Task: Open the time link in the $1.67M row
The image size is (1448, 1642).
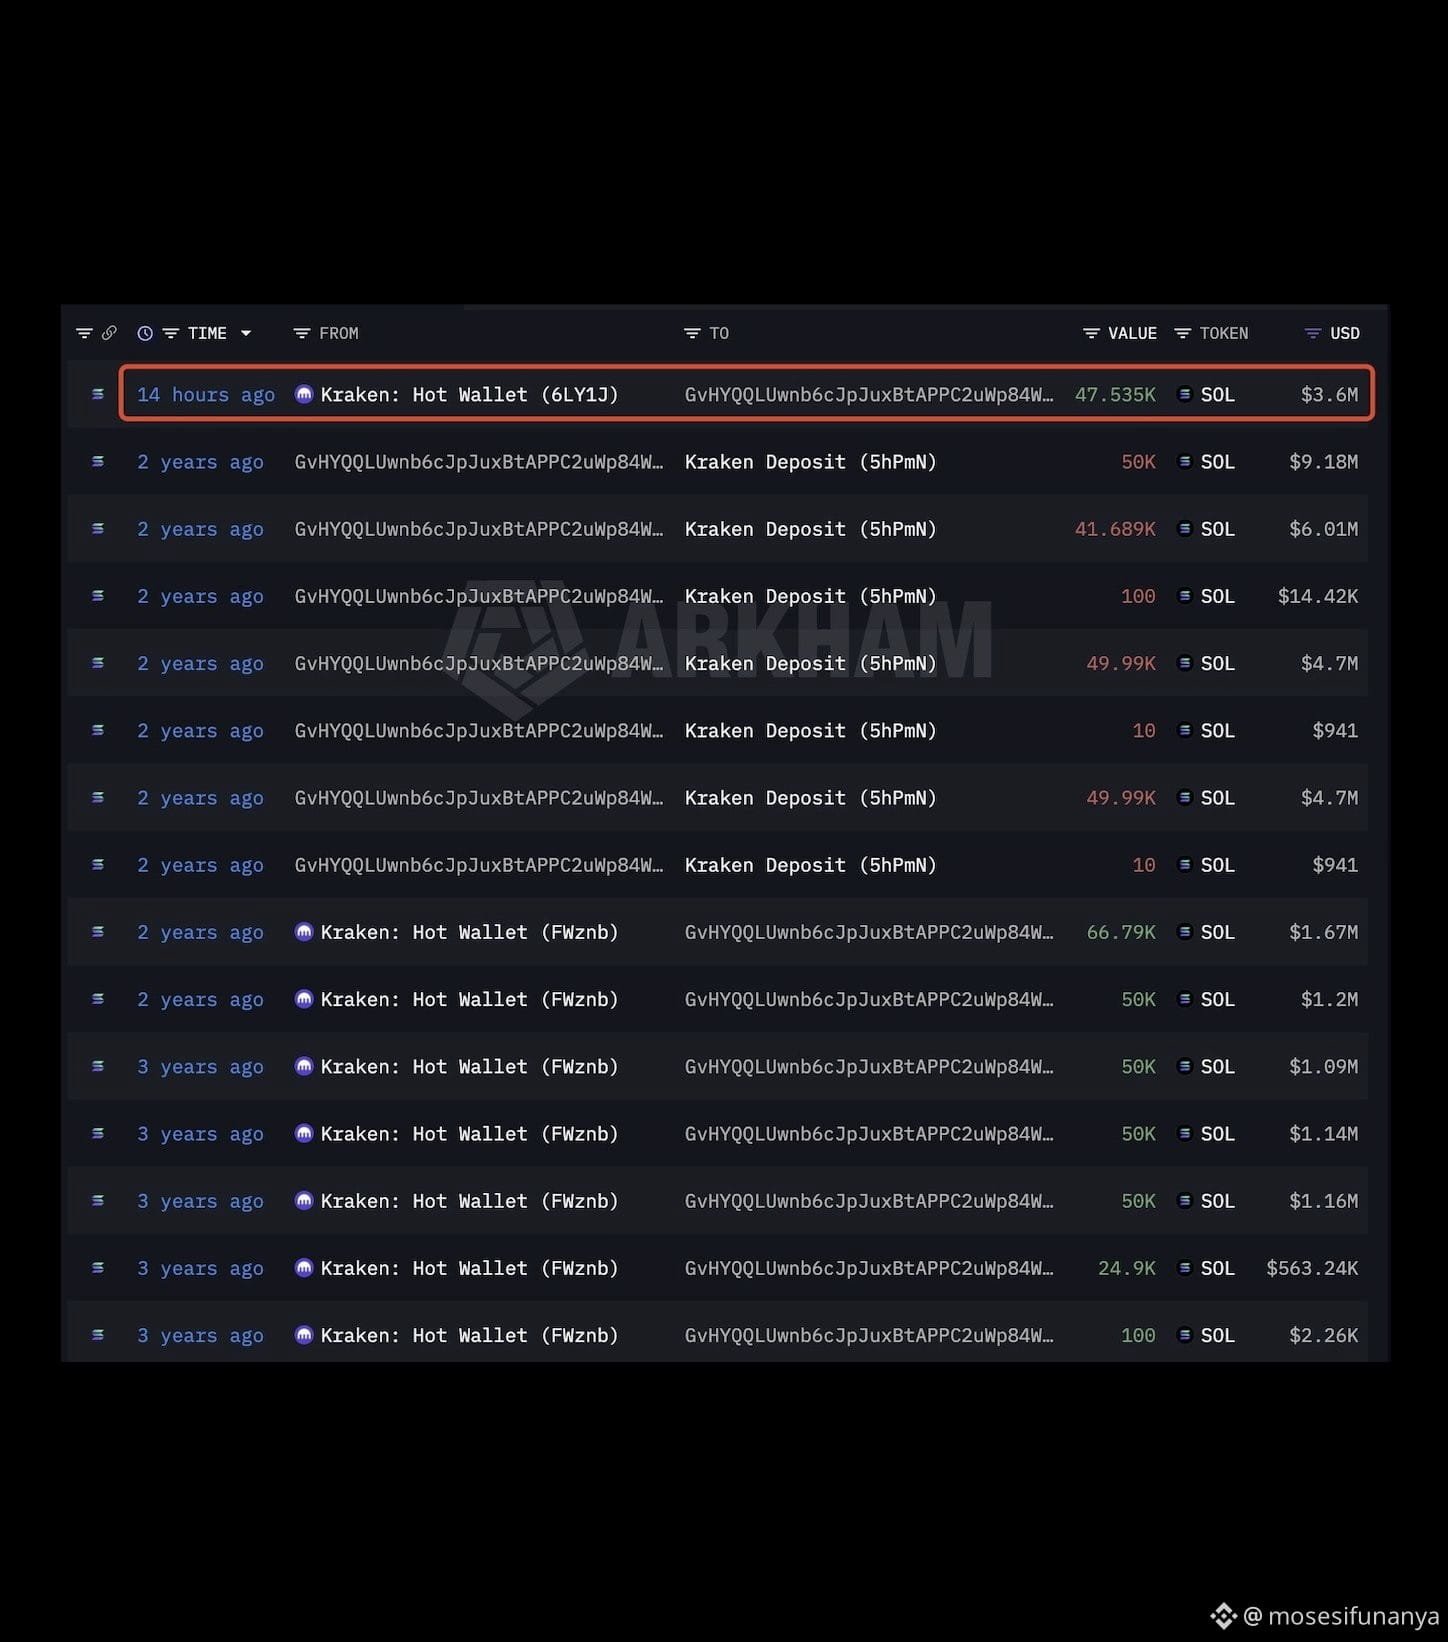Action: click(x=200, y=931)
